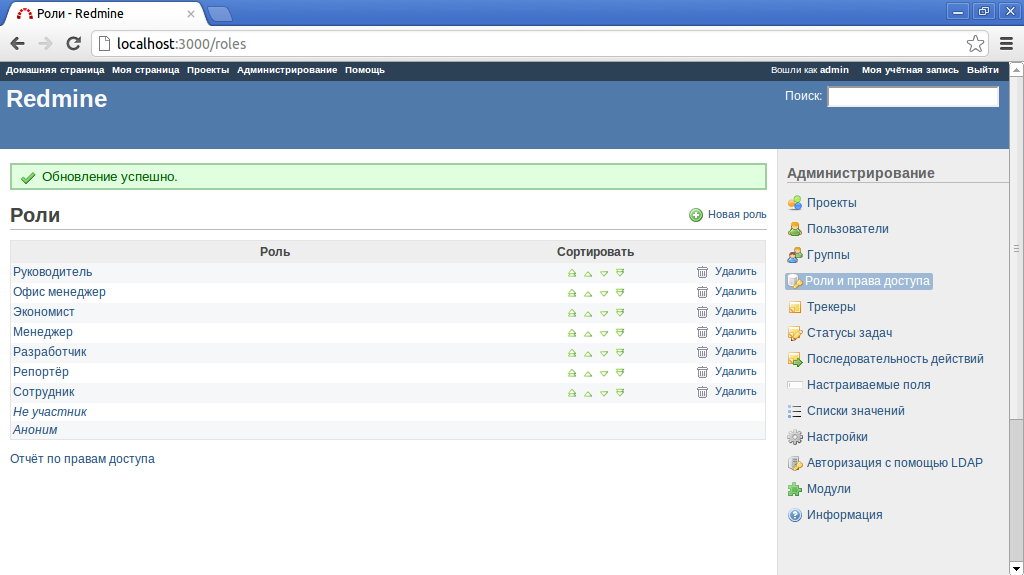The image size is (1024, 575).
Task: Move Репортёр role up one position
Action: pos(588,373)
